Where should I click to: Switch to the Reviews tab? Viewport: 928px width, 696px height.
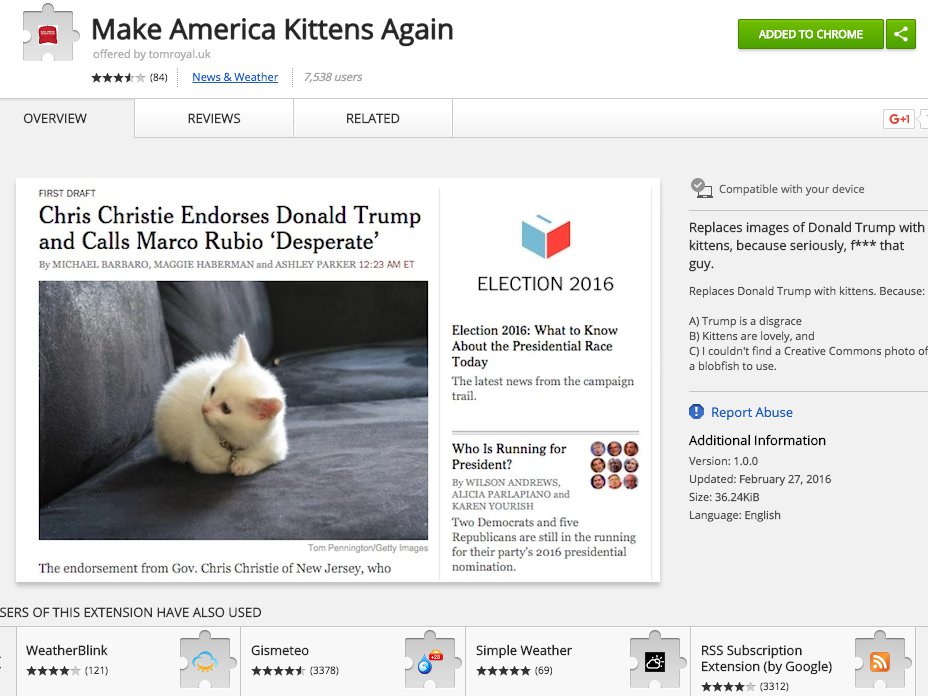(x=214, y=118)
